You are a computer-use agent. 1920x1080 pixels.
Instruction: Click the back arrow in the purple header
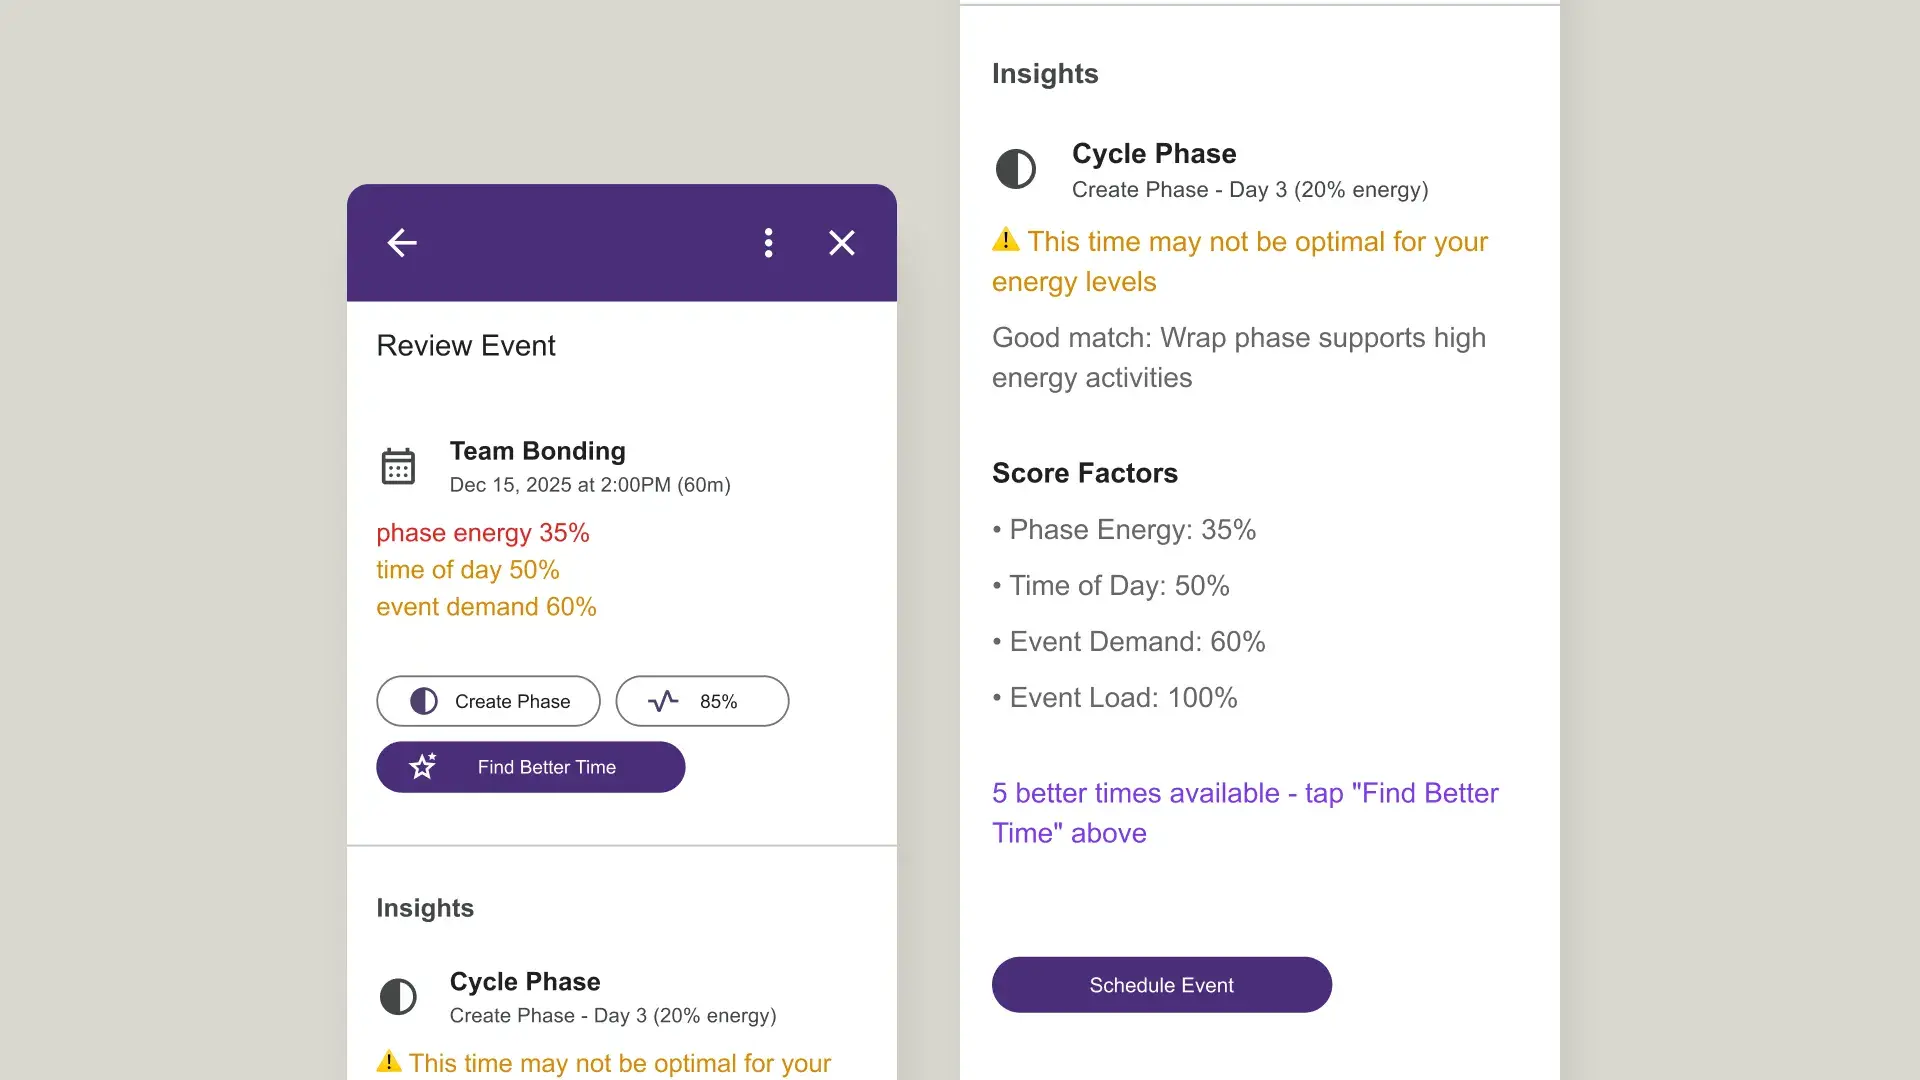402,243
